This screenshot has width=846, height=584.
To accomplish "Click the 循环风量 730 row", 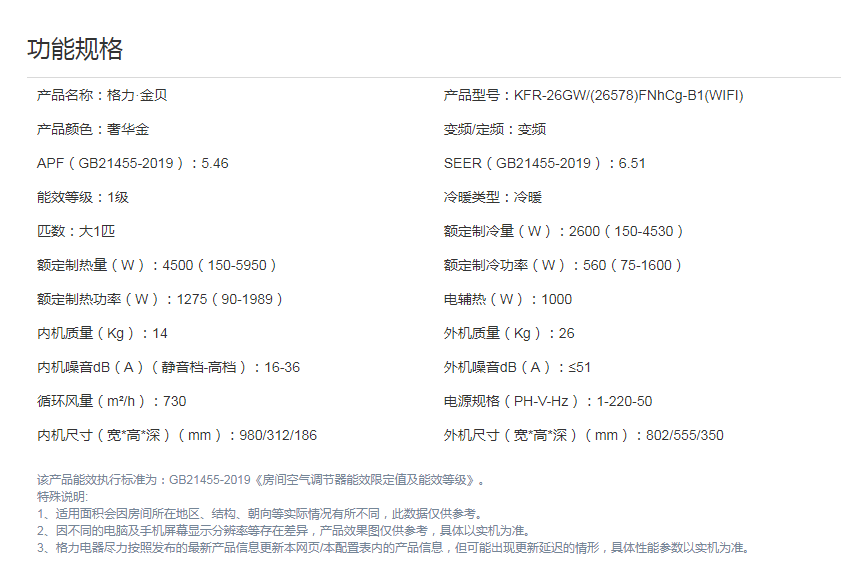I will [112, 402].
